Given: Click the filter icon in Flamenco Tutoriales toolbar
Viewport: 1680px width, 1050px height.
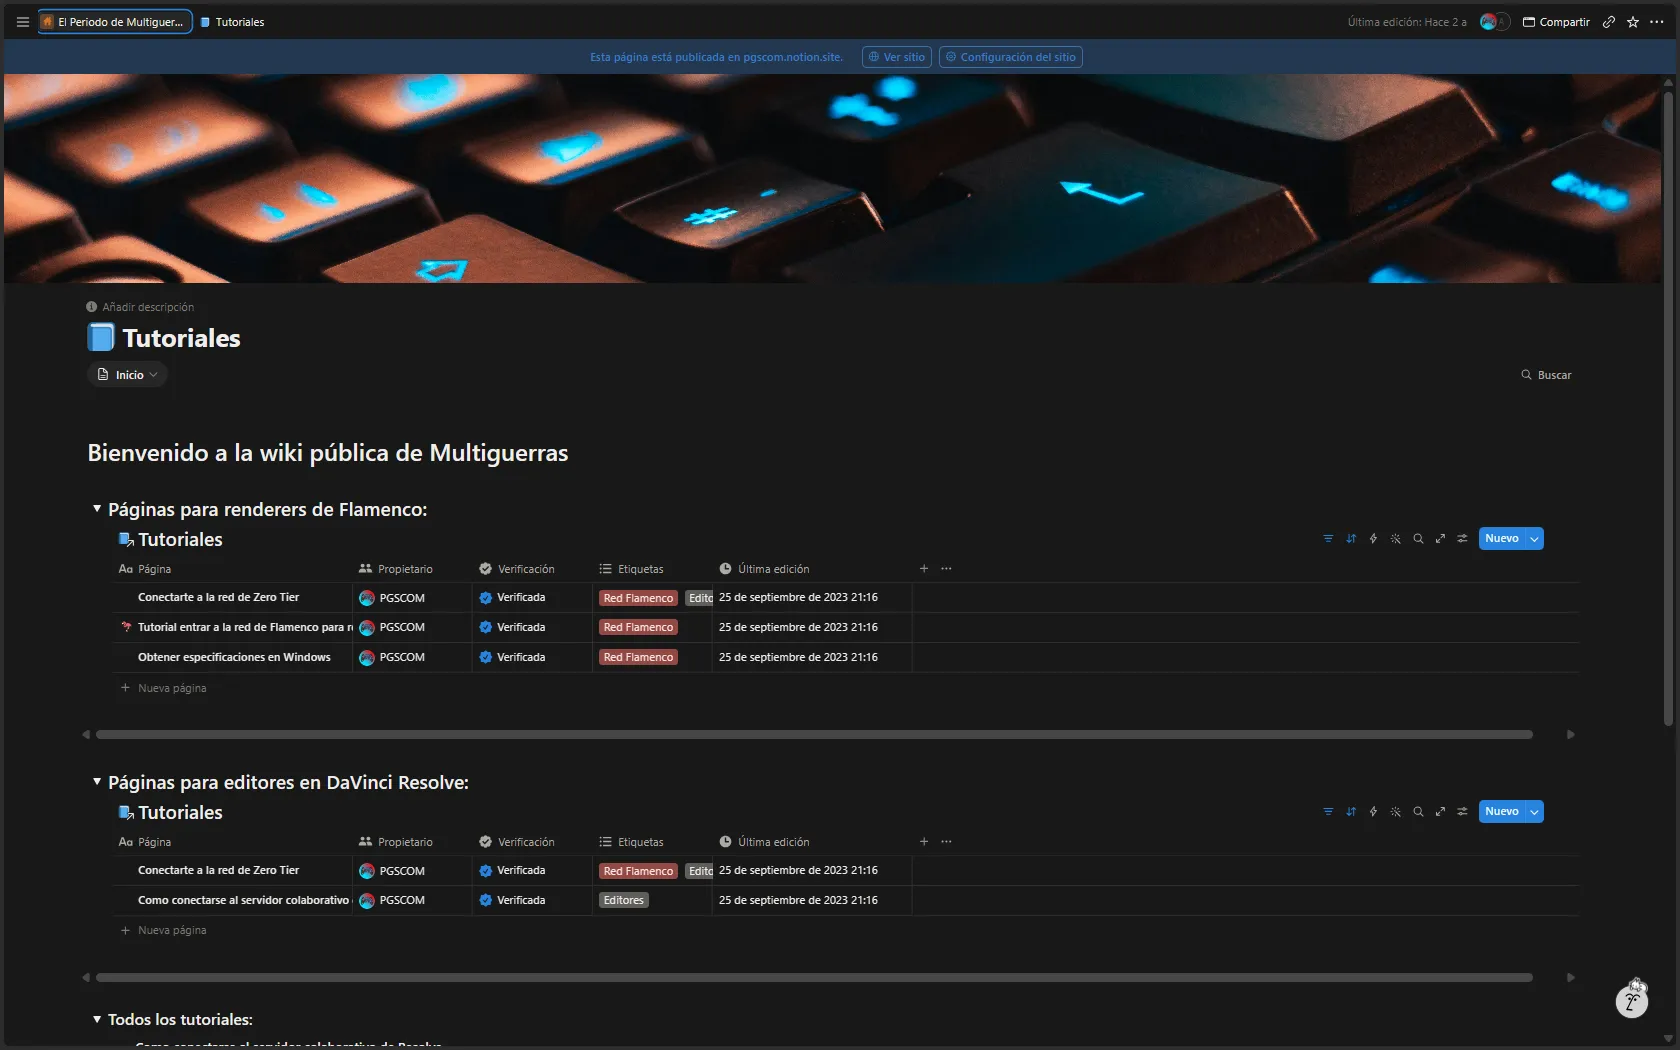Looking at the screenshot, I should (1328, 539).
